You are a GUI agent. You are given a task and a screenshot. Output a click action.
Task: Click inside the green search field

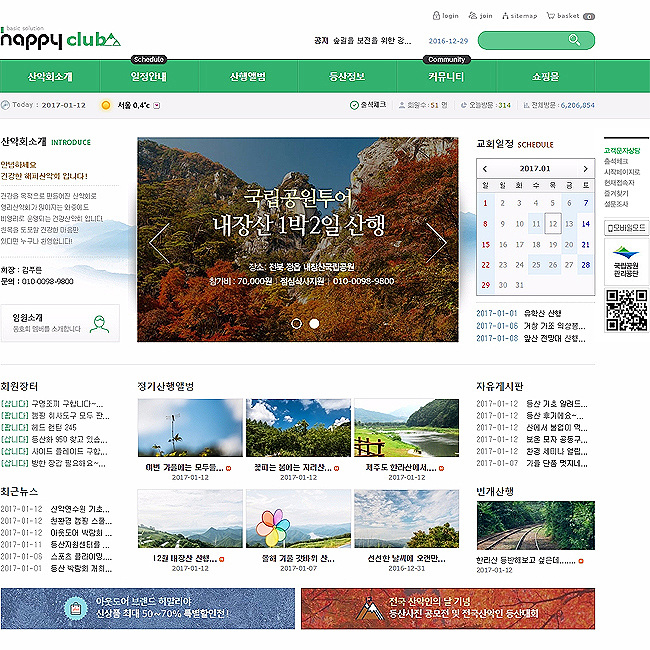(523, 40)
